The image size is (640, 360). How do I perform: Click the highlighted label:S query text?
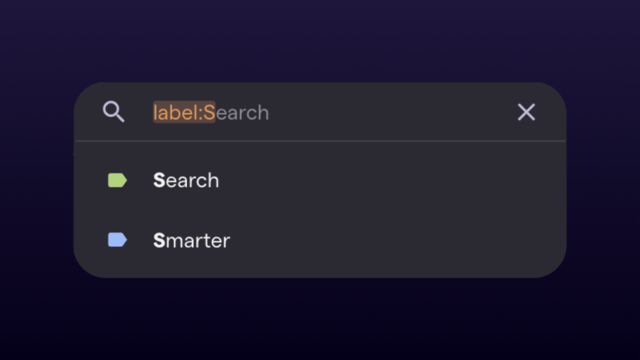click(184, 112)
